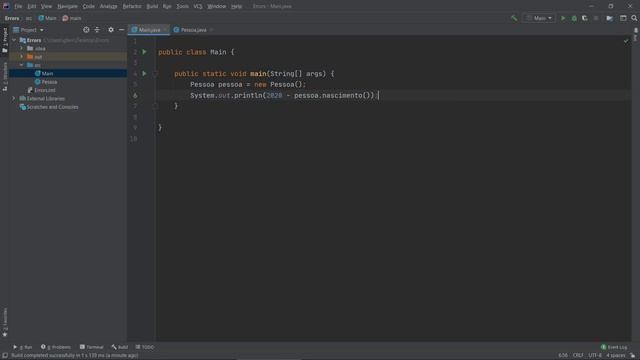This screenshot has width=640, height=360.
Task: Click the main method breadcrumb
Action: (x=72, y=18)
